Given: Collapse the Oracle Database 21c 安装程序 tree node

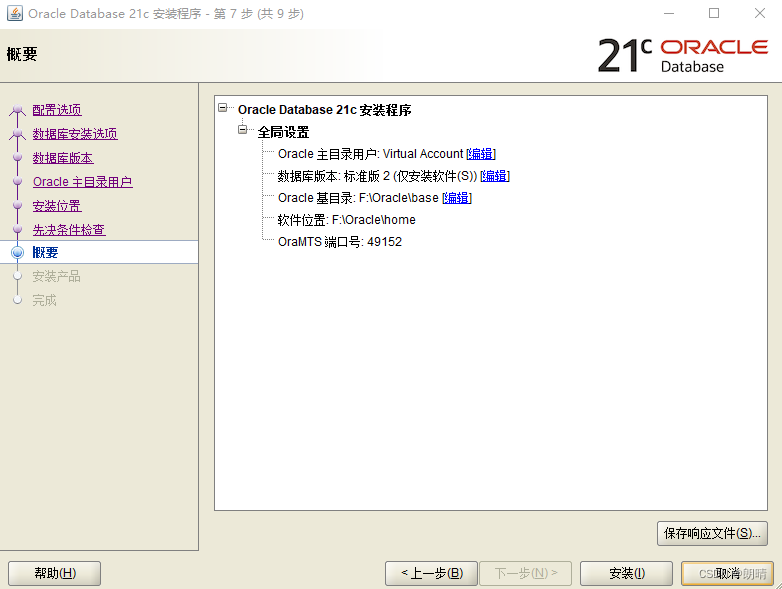Looking at the screenshot, I should 223,108.
